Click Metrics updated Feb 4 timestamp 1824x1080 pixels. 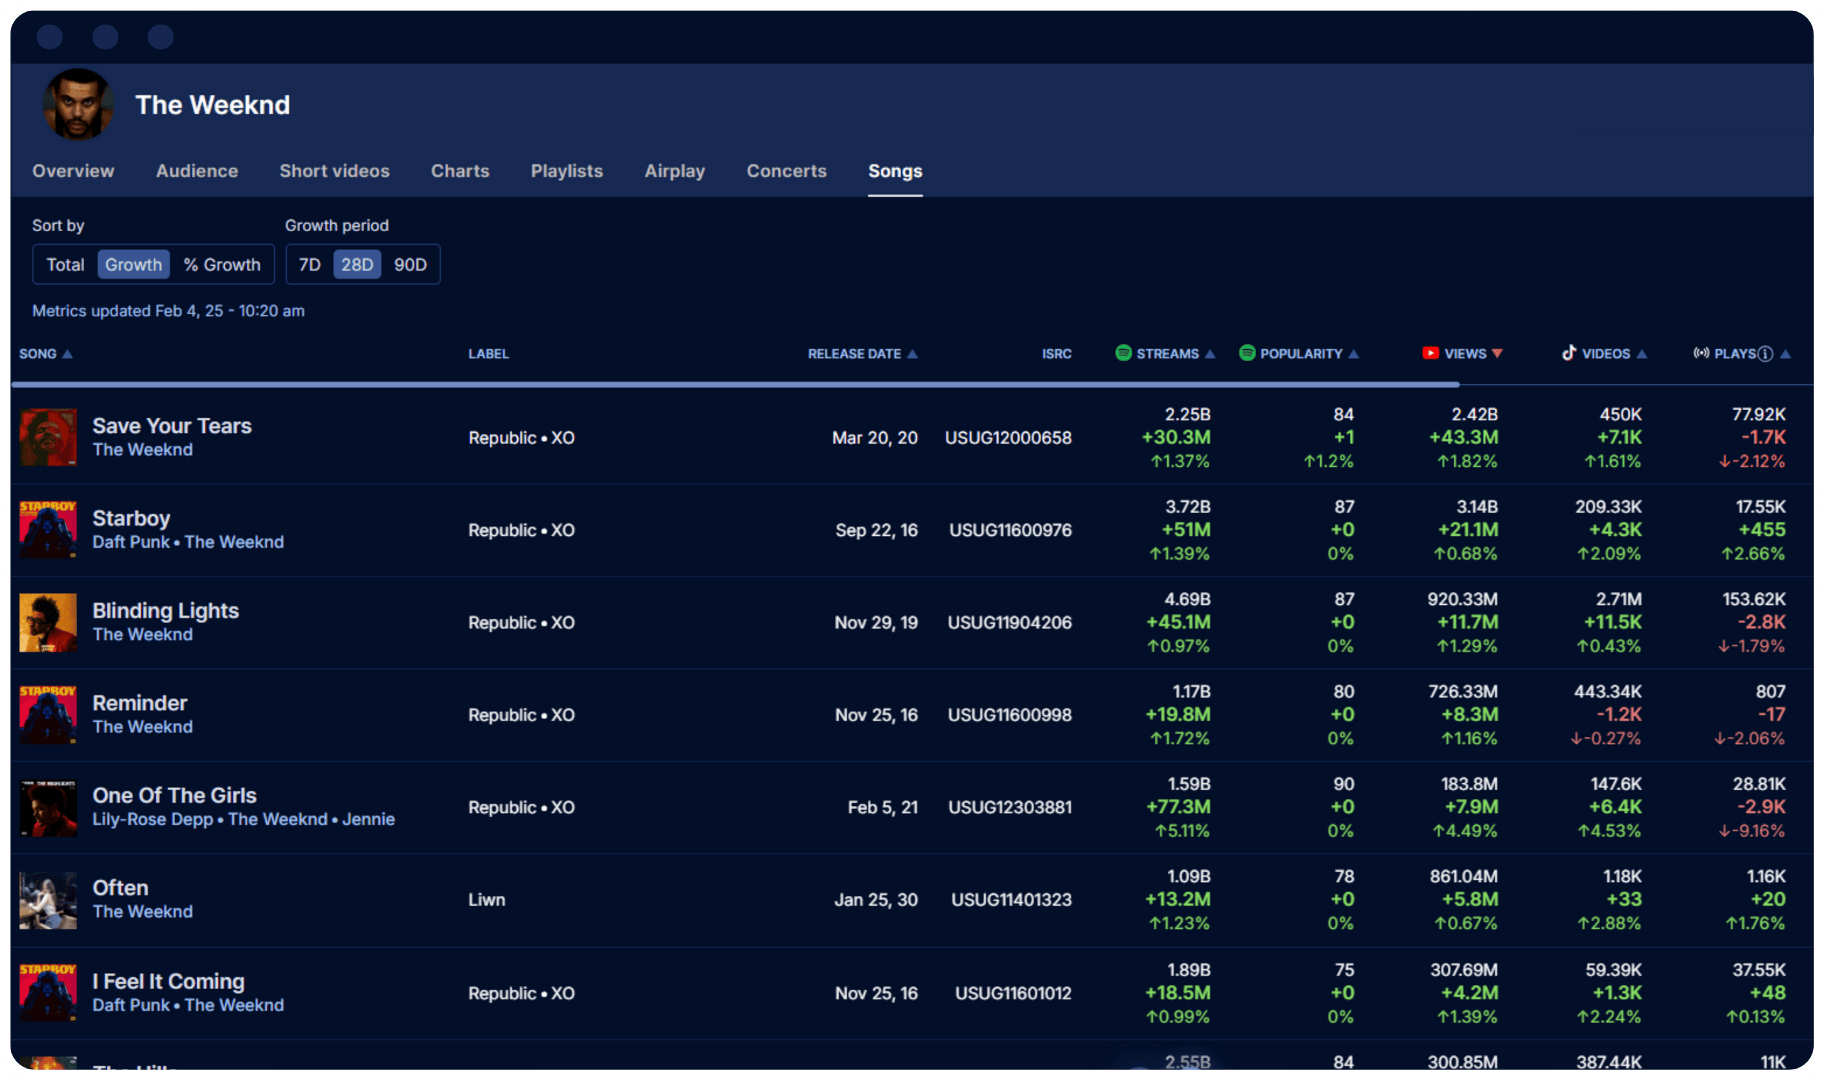(168, 311)
